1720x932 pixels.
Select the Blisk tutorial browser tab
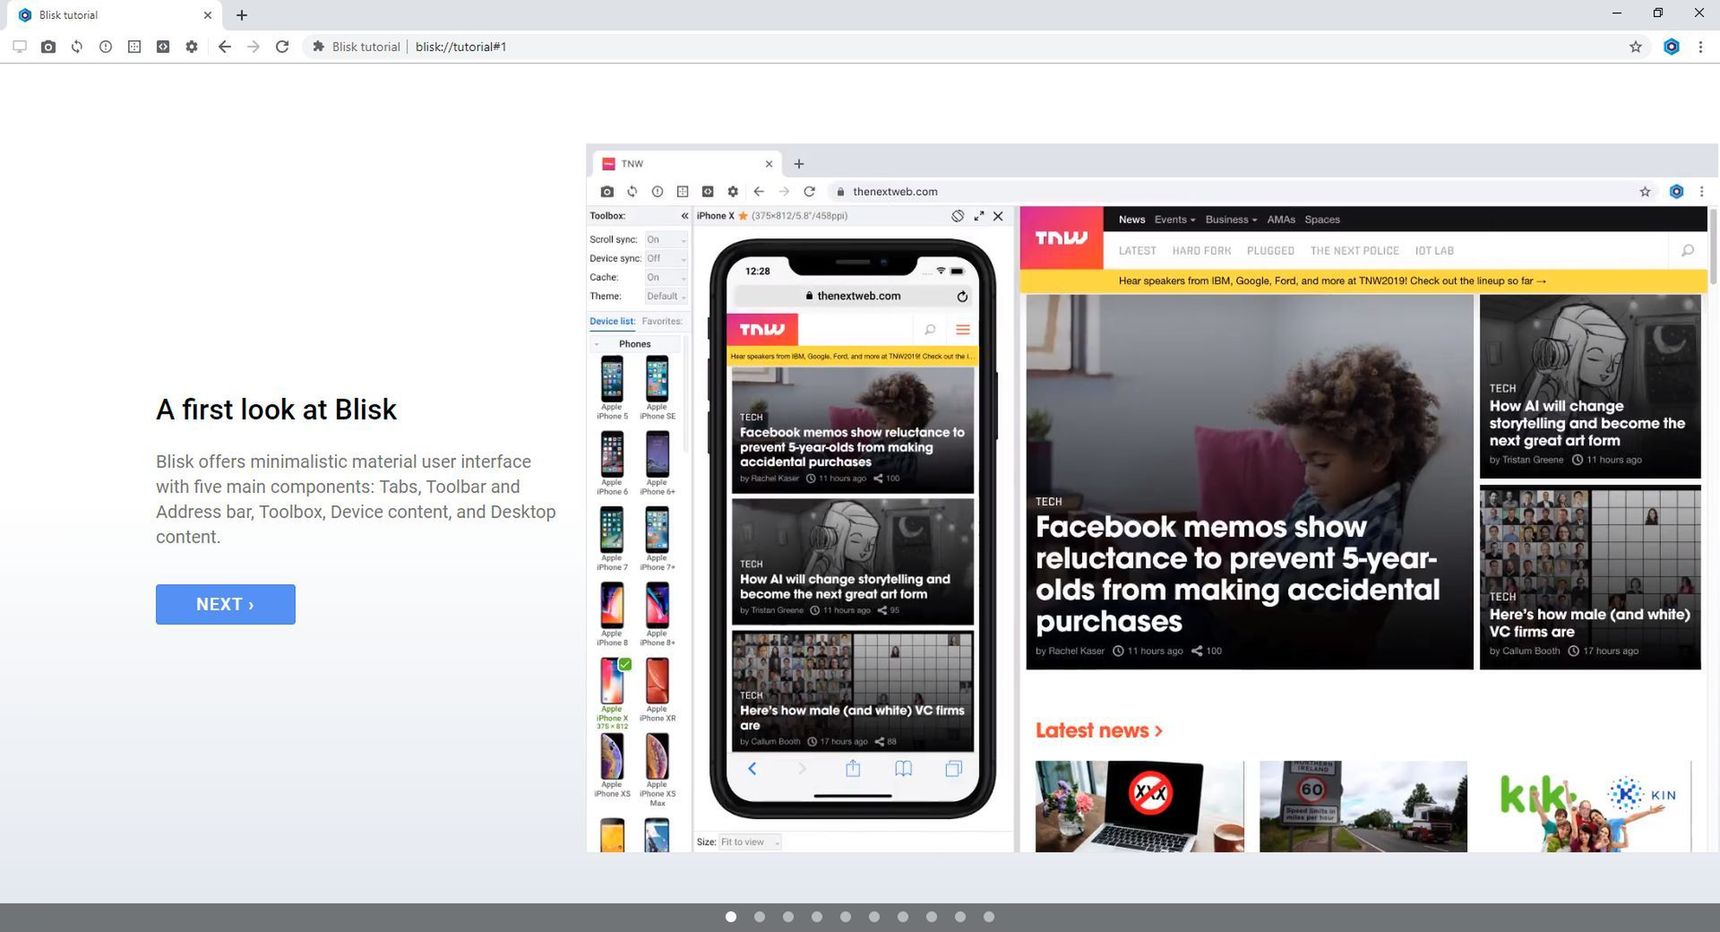point(112,15)
